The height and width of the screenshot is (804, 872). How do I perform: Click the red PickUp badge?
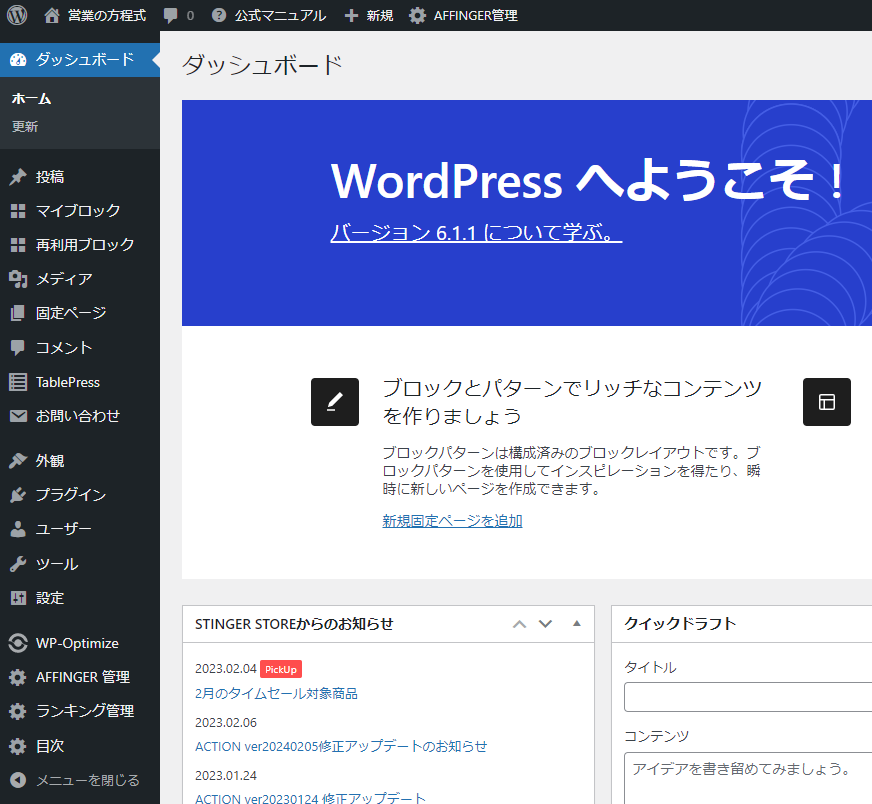tap(281, 669)
